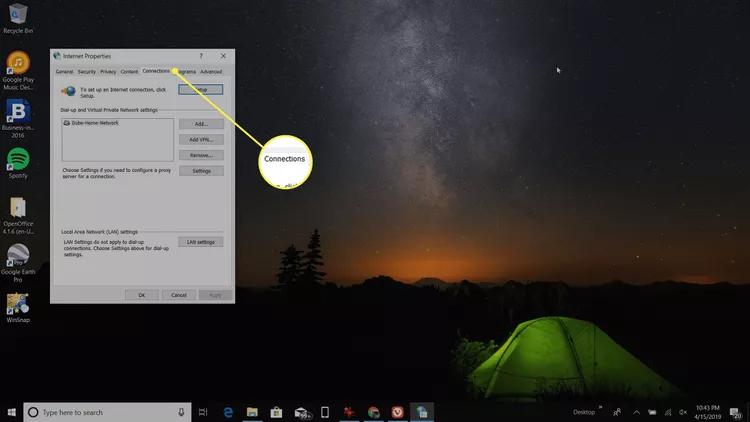Select the Internet Properties taskbar item
Viewport: 750px width, 422px height.
[421, 412]
